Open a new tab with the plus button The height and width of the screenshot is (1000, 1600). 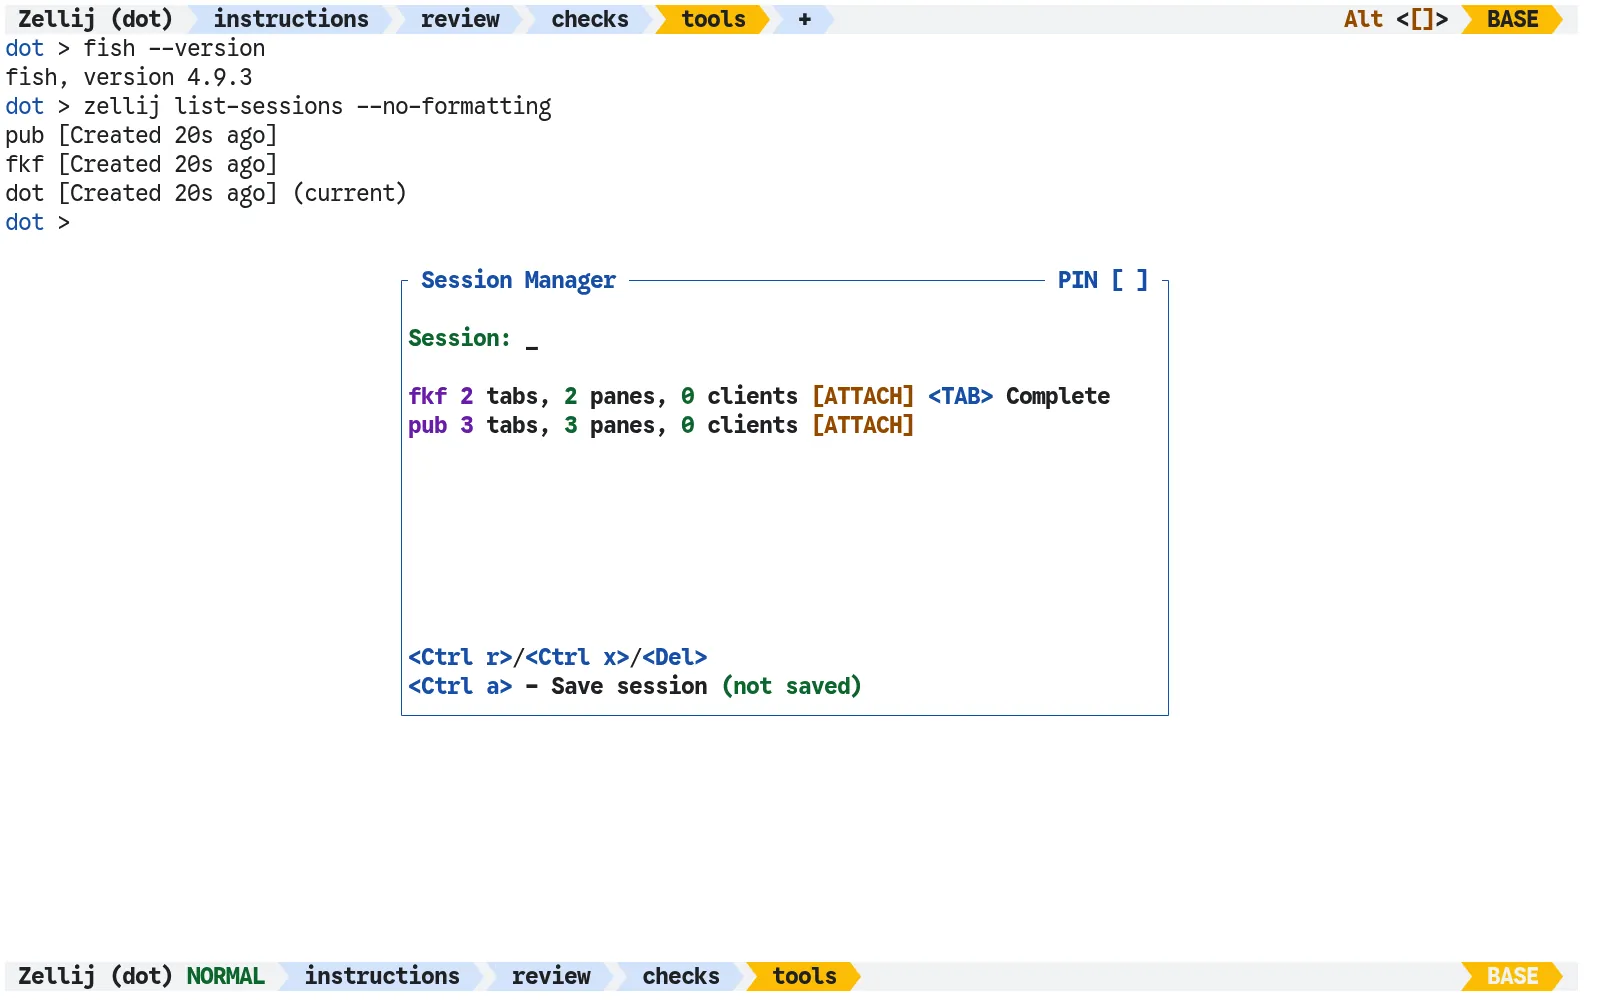pyautogui.click(x=804, y=19)
